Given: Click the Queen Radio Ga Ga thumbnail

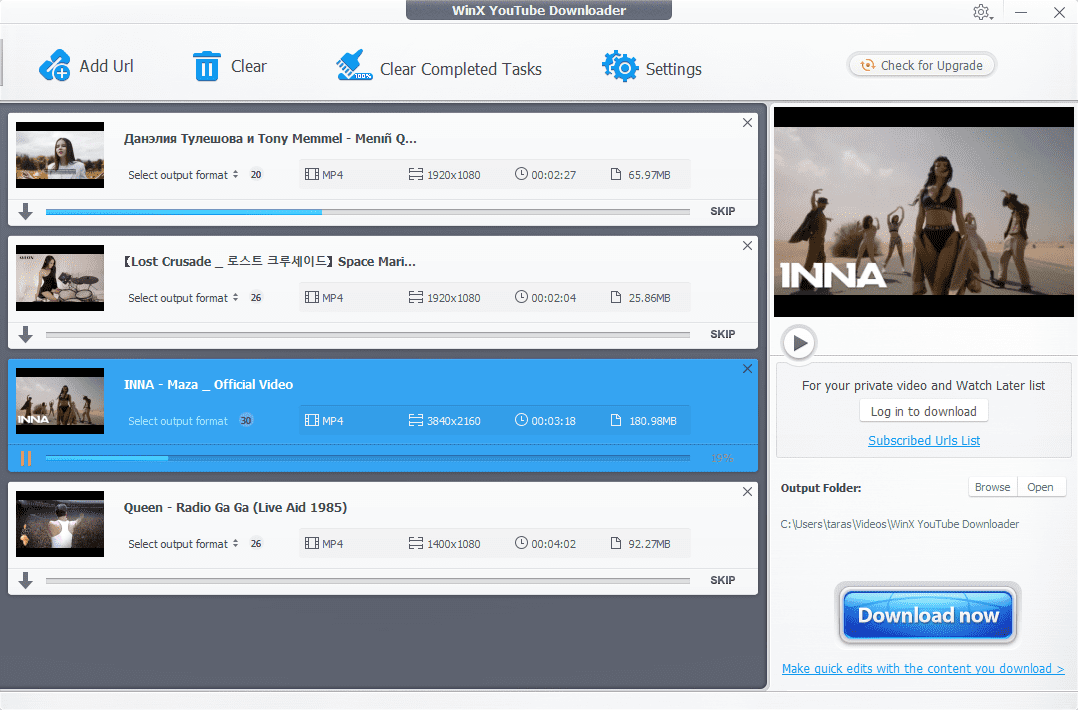Looking at the screenshot, I should [60, 524].
